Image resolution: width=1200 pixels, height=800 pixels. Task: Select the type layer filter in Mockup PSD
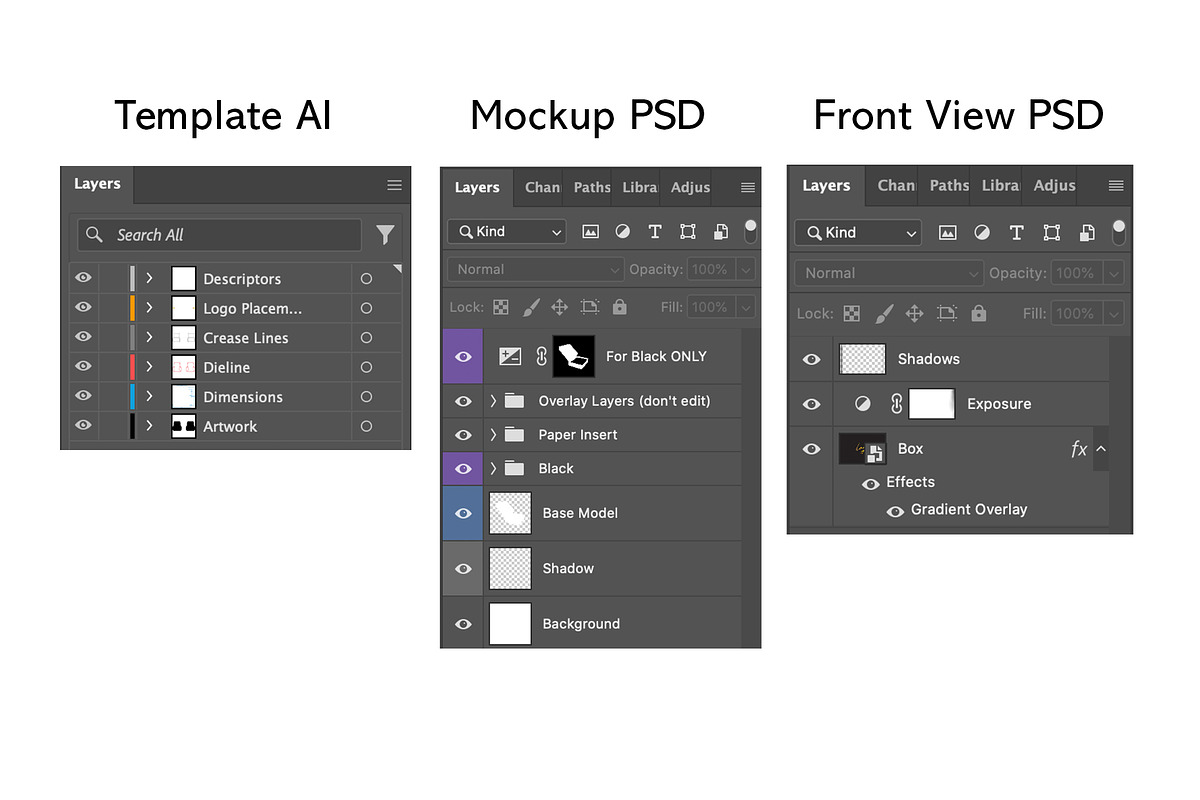click(x=655, y=231)
